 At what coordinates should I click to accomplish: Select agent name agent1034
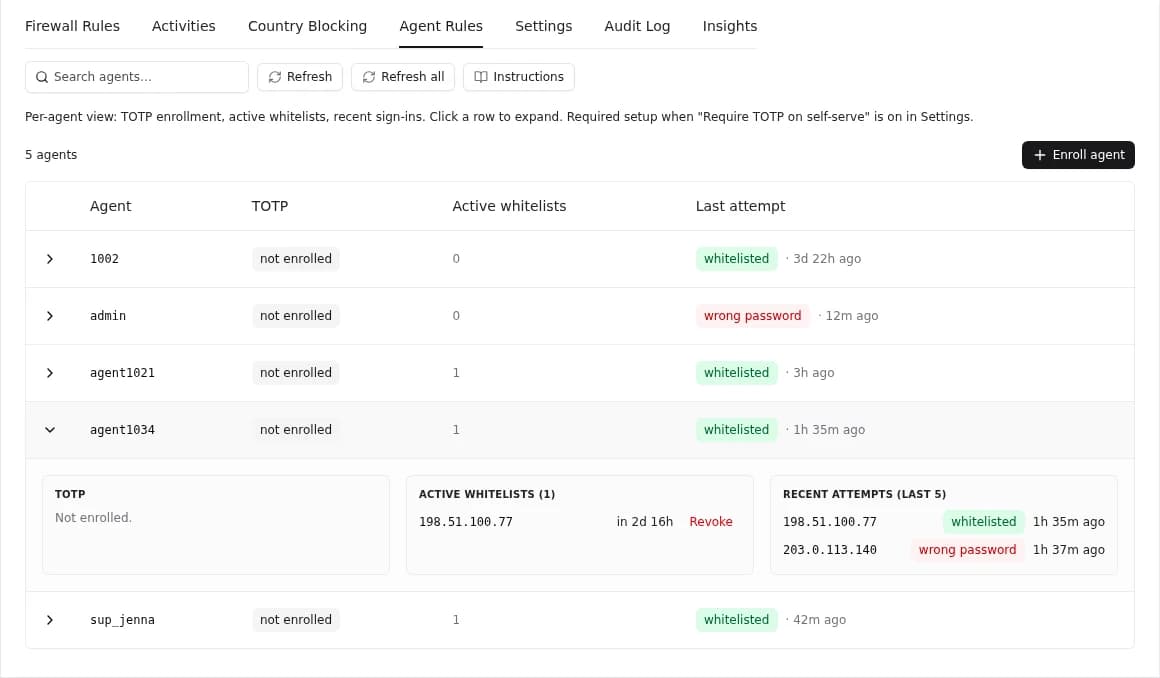pos(122,430)
